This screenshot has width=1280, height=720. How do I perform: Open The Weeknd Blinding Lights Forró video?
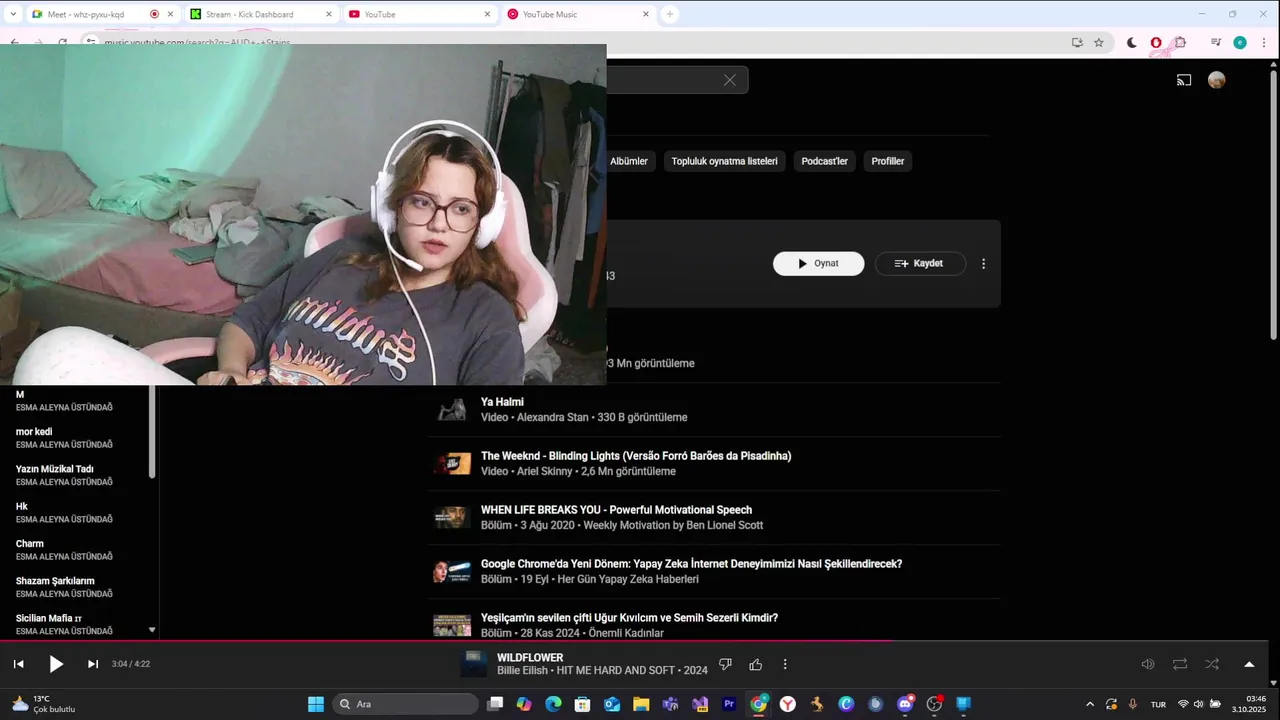point(636,456)
